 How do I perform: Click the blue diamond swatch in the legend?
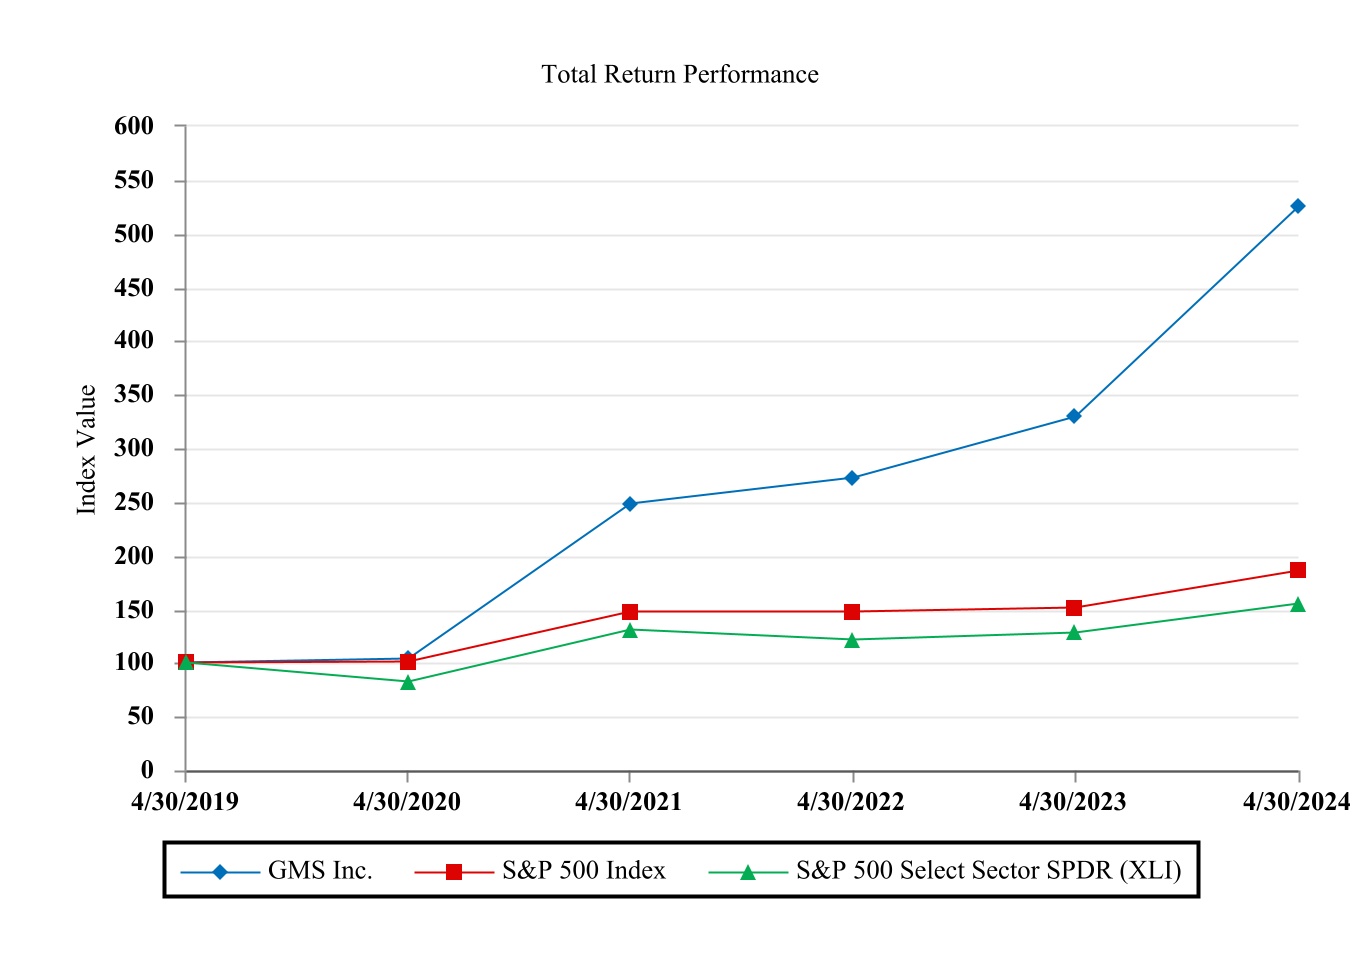[x=220, y=872]
